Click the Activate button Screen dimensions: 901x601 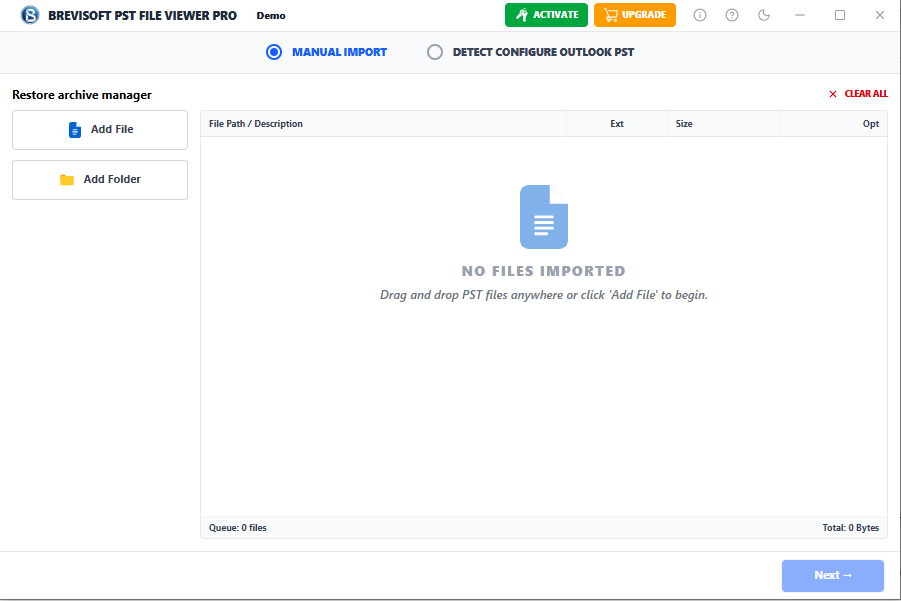pos(546,15)
